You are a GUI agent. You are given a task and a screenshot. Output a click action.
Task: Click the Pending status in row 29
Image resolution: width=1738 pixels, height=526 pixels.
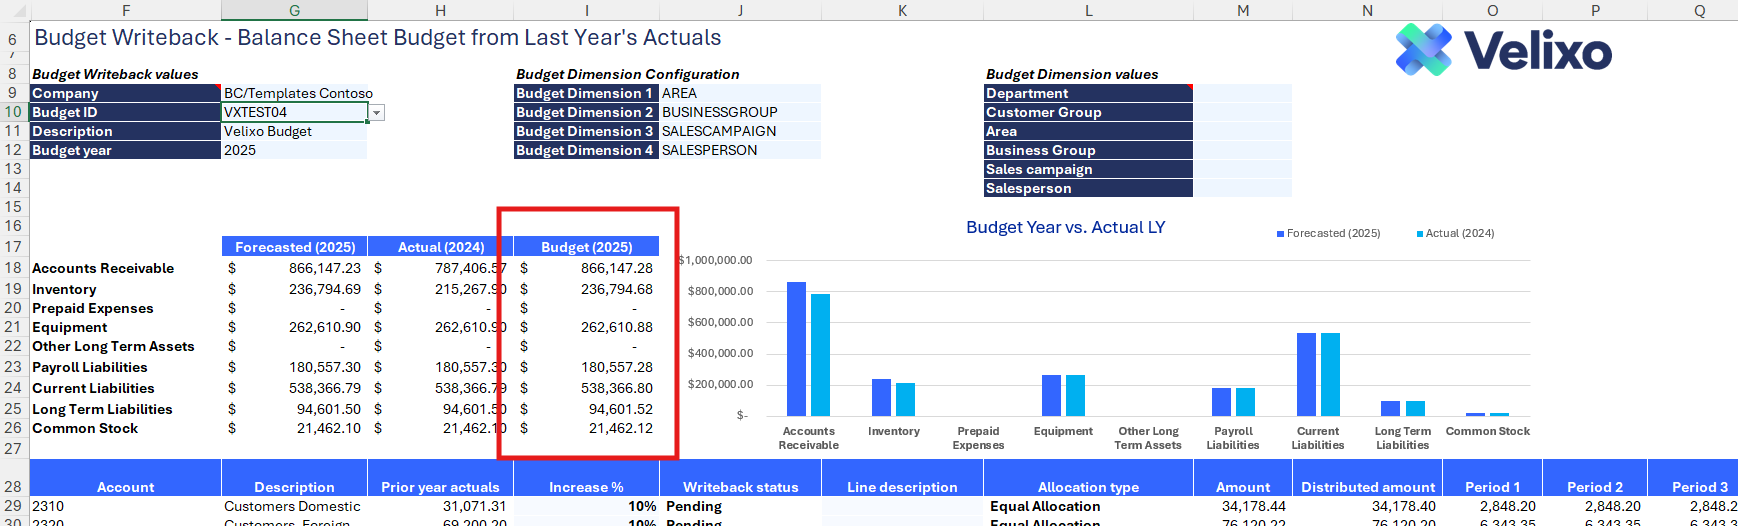[694, 506]
